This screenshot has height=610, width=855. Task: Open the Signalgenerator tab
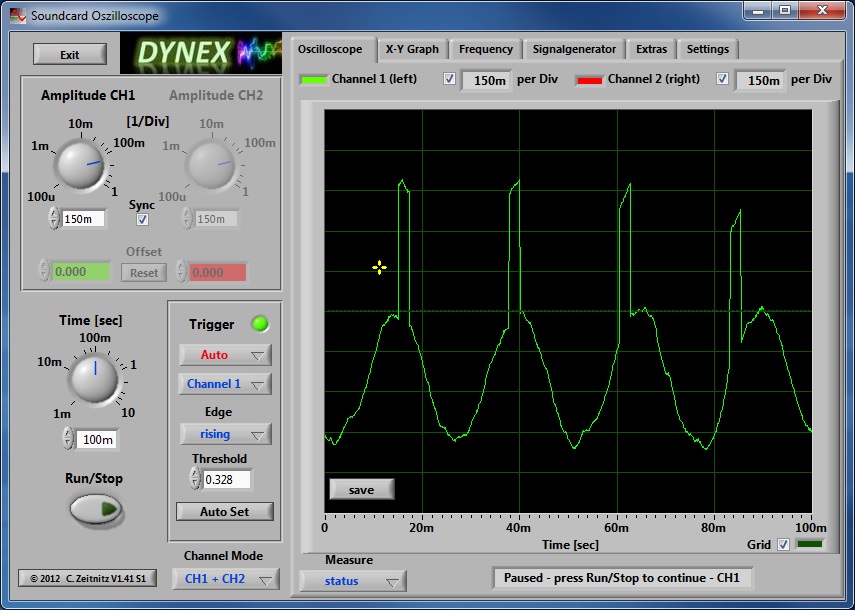click(x=574, y=49)
